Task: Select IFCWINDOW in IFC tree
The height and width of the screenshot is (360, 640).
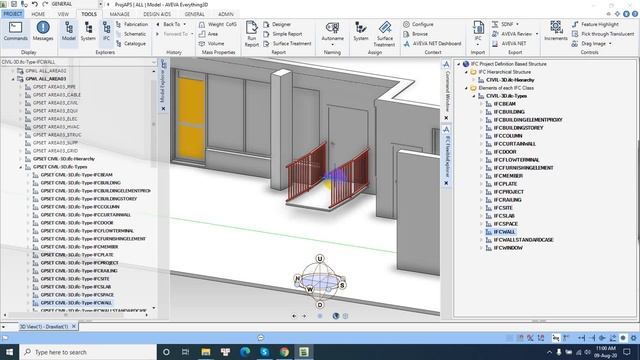Action: [508, 248]
